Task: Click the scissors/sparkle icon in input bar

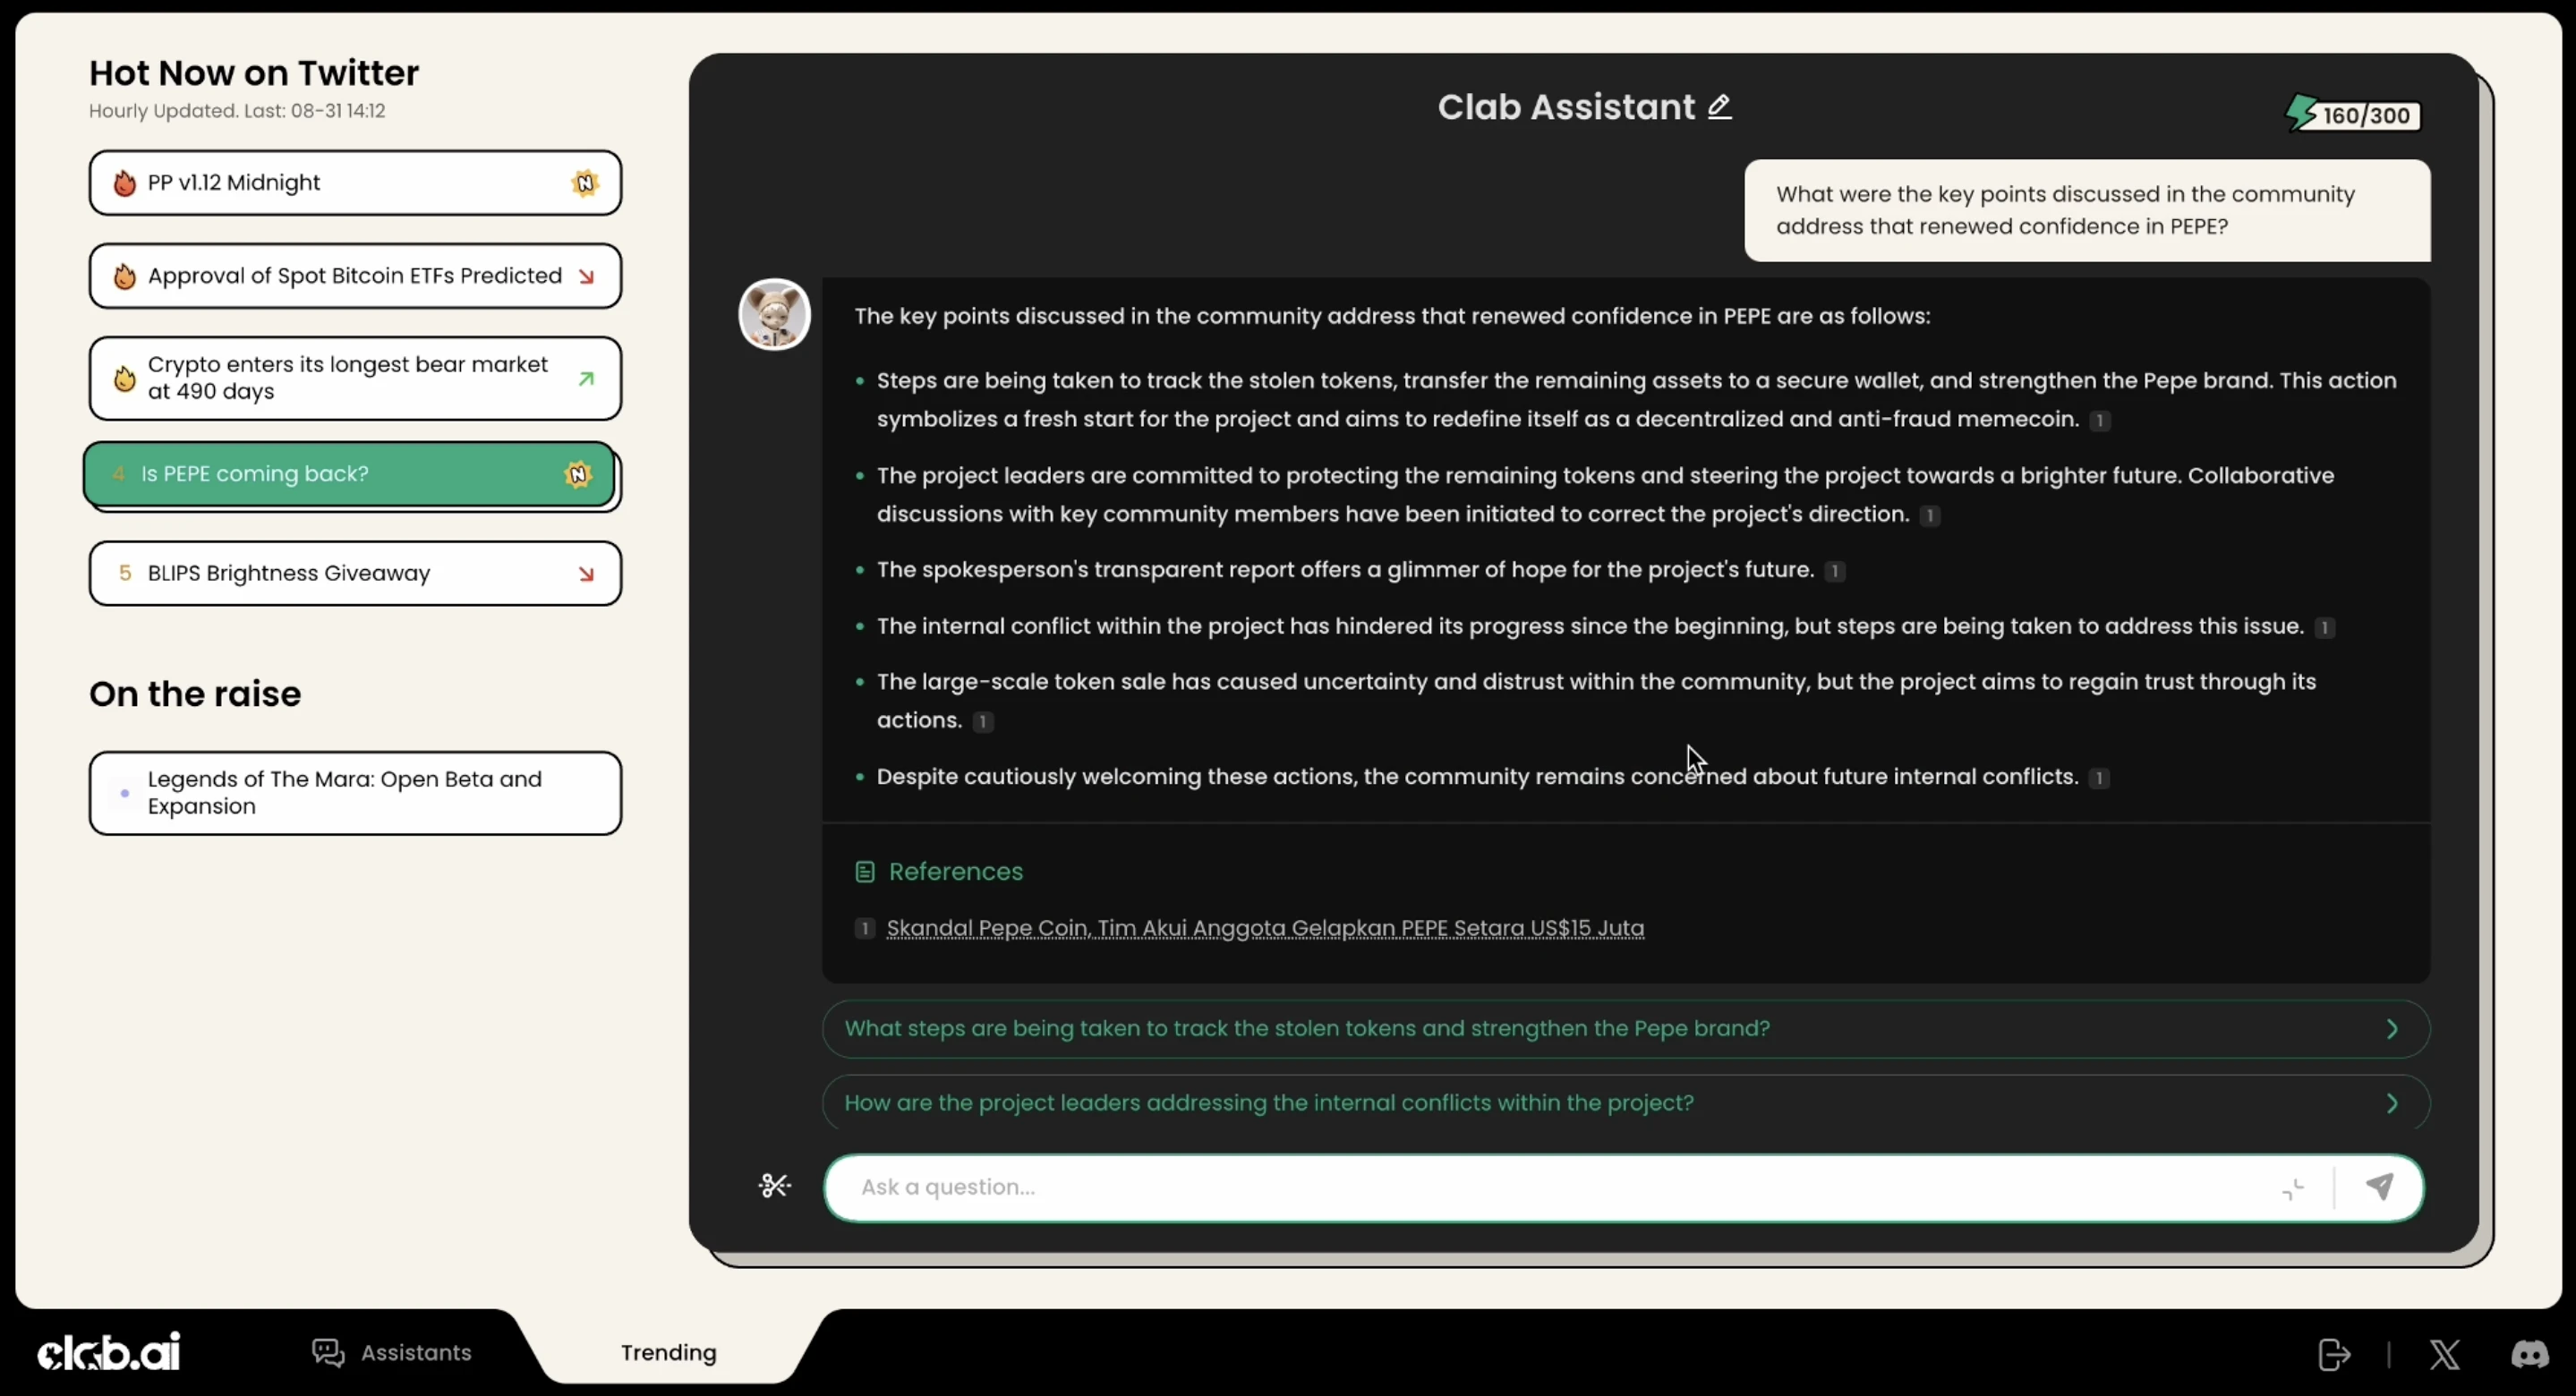Action: tap(775, 1185)
